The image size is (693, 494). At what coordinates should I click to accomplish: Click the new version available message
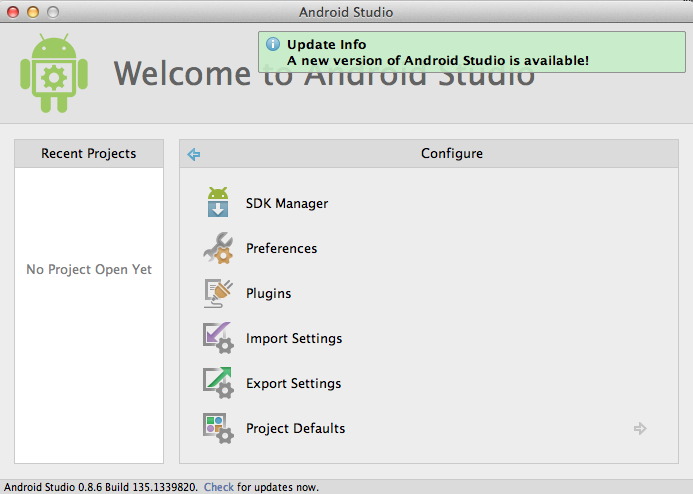(x=438, y=61)
